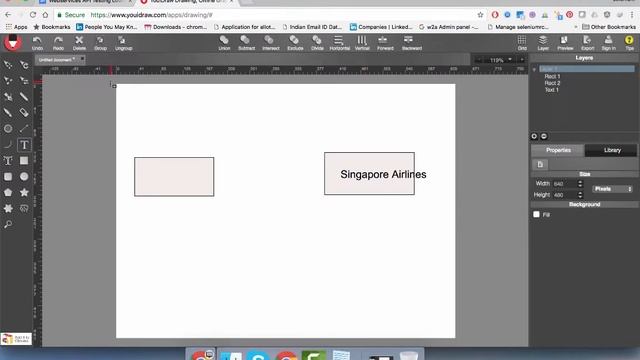Select the ring circle tool
640x360 pixels.
point(8,129)
